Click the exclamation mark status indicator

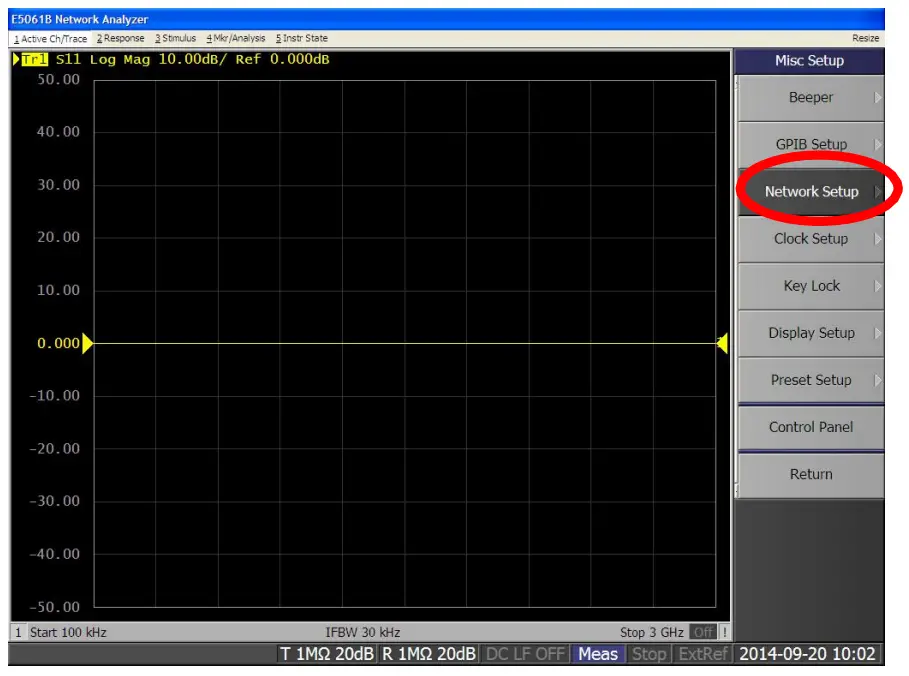(x=724, y=632)
